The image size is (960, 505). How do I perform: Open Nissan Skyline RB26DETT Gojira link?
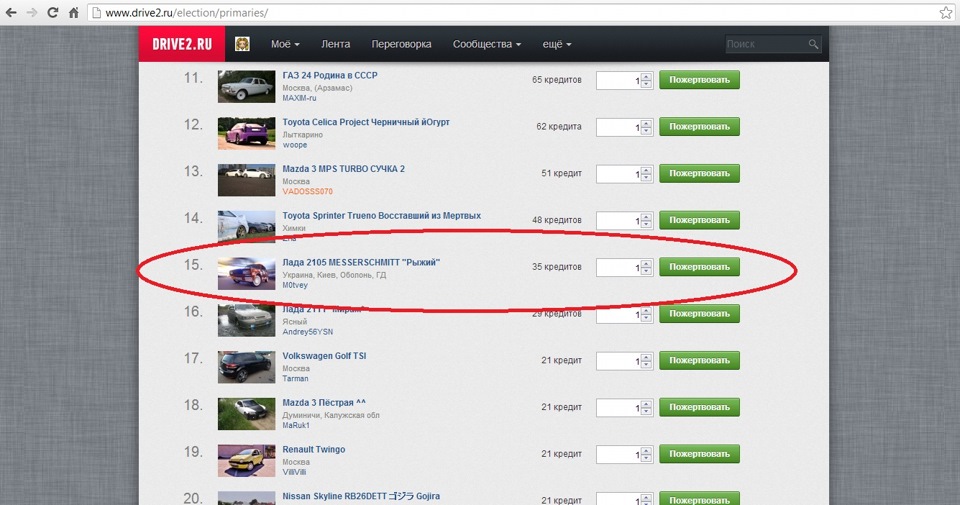[x=361, y=496]
